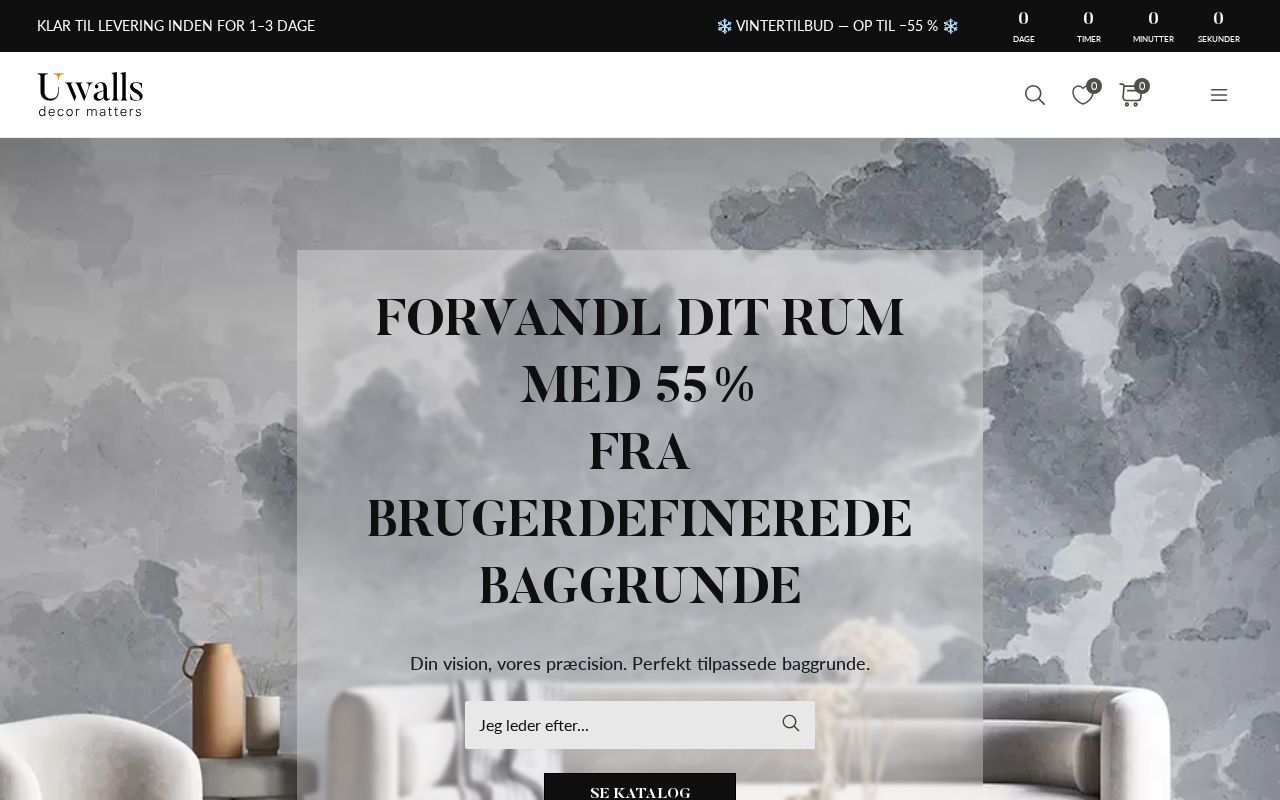
Task: Open the shopping cart icon
Action: tap(1130, 95)
